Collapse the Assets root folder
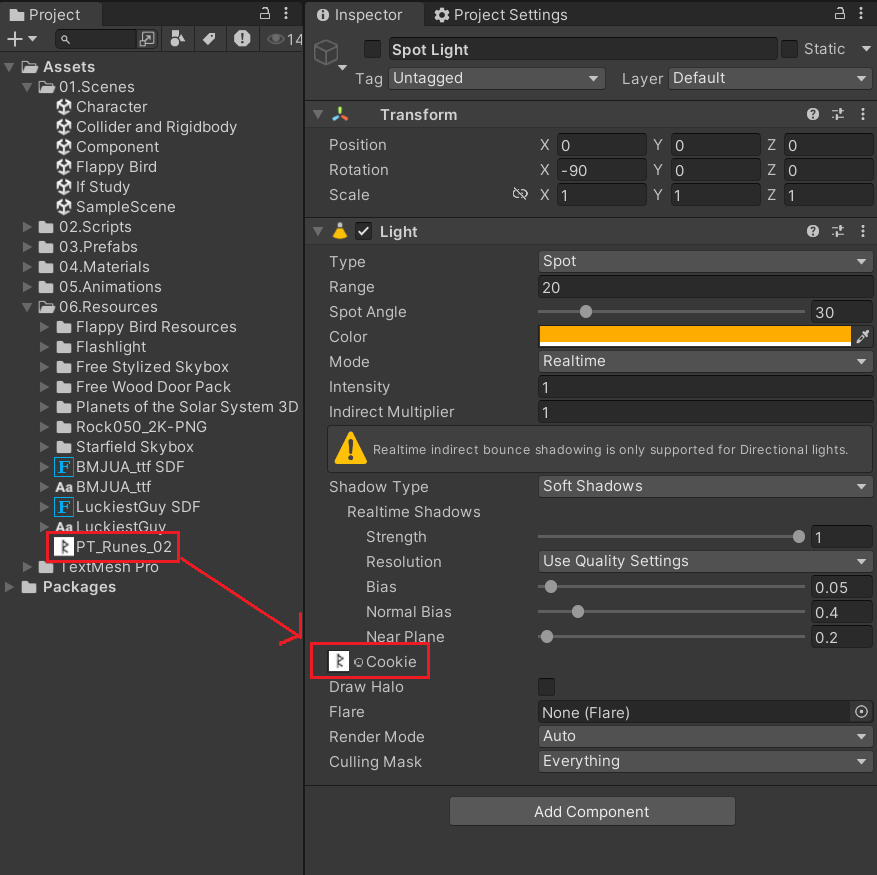Image resolution: width=877 pixels, height=875 pixels. [x=9, y=67]
